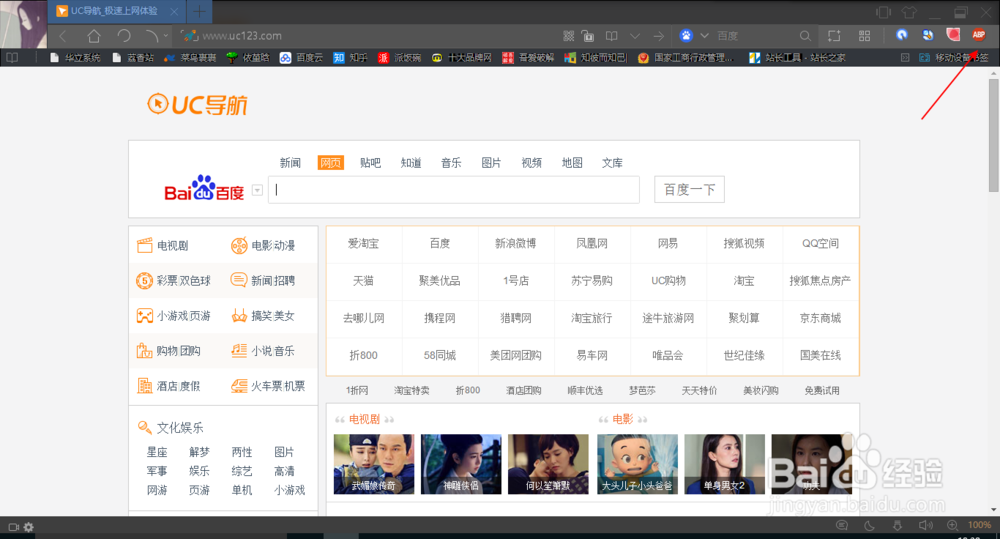Click the padlock-style icon beside the QR code
The image size is (1000, 539).
point(588,36)
